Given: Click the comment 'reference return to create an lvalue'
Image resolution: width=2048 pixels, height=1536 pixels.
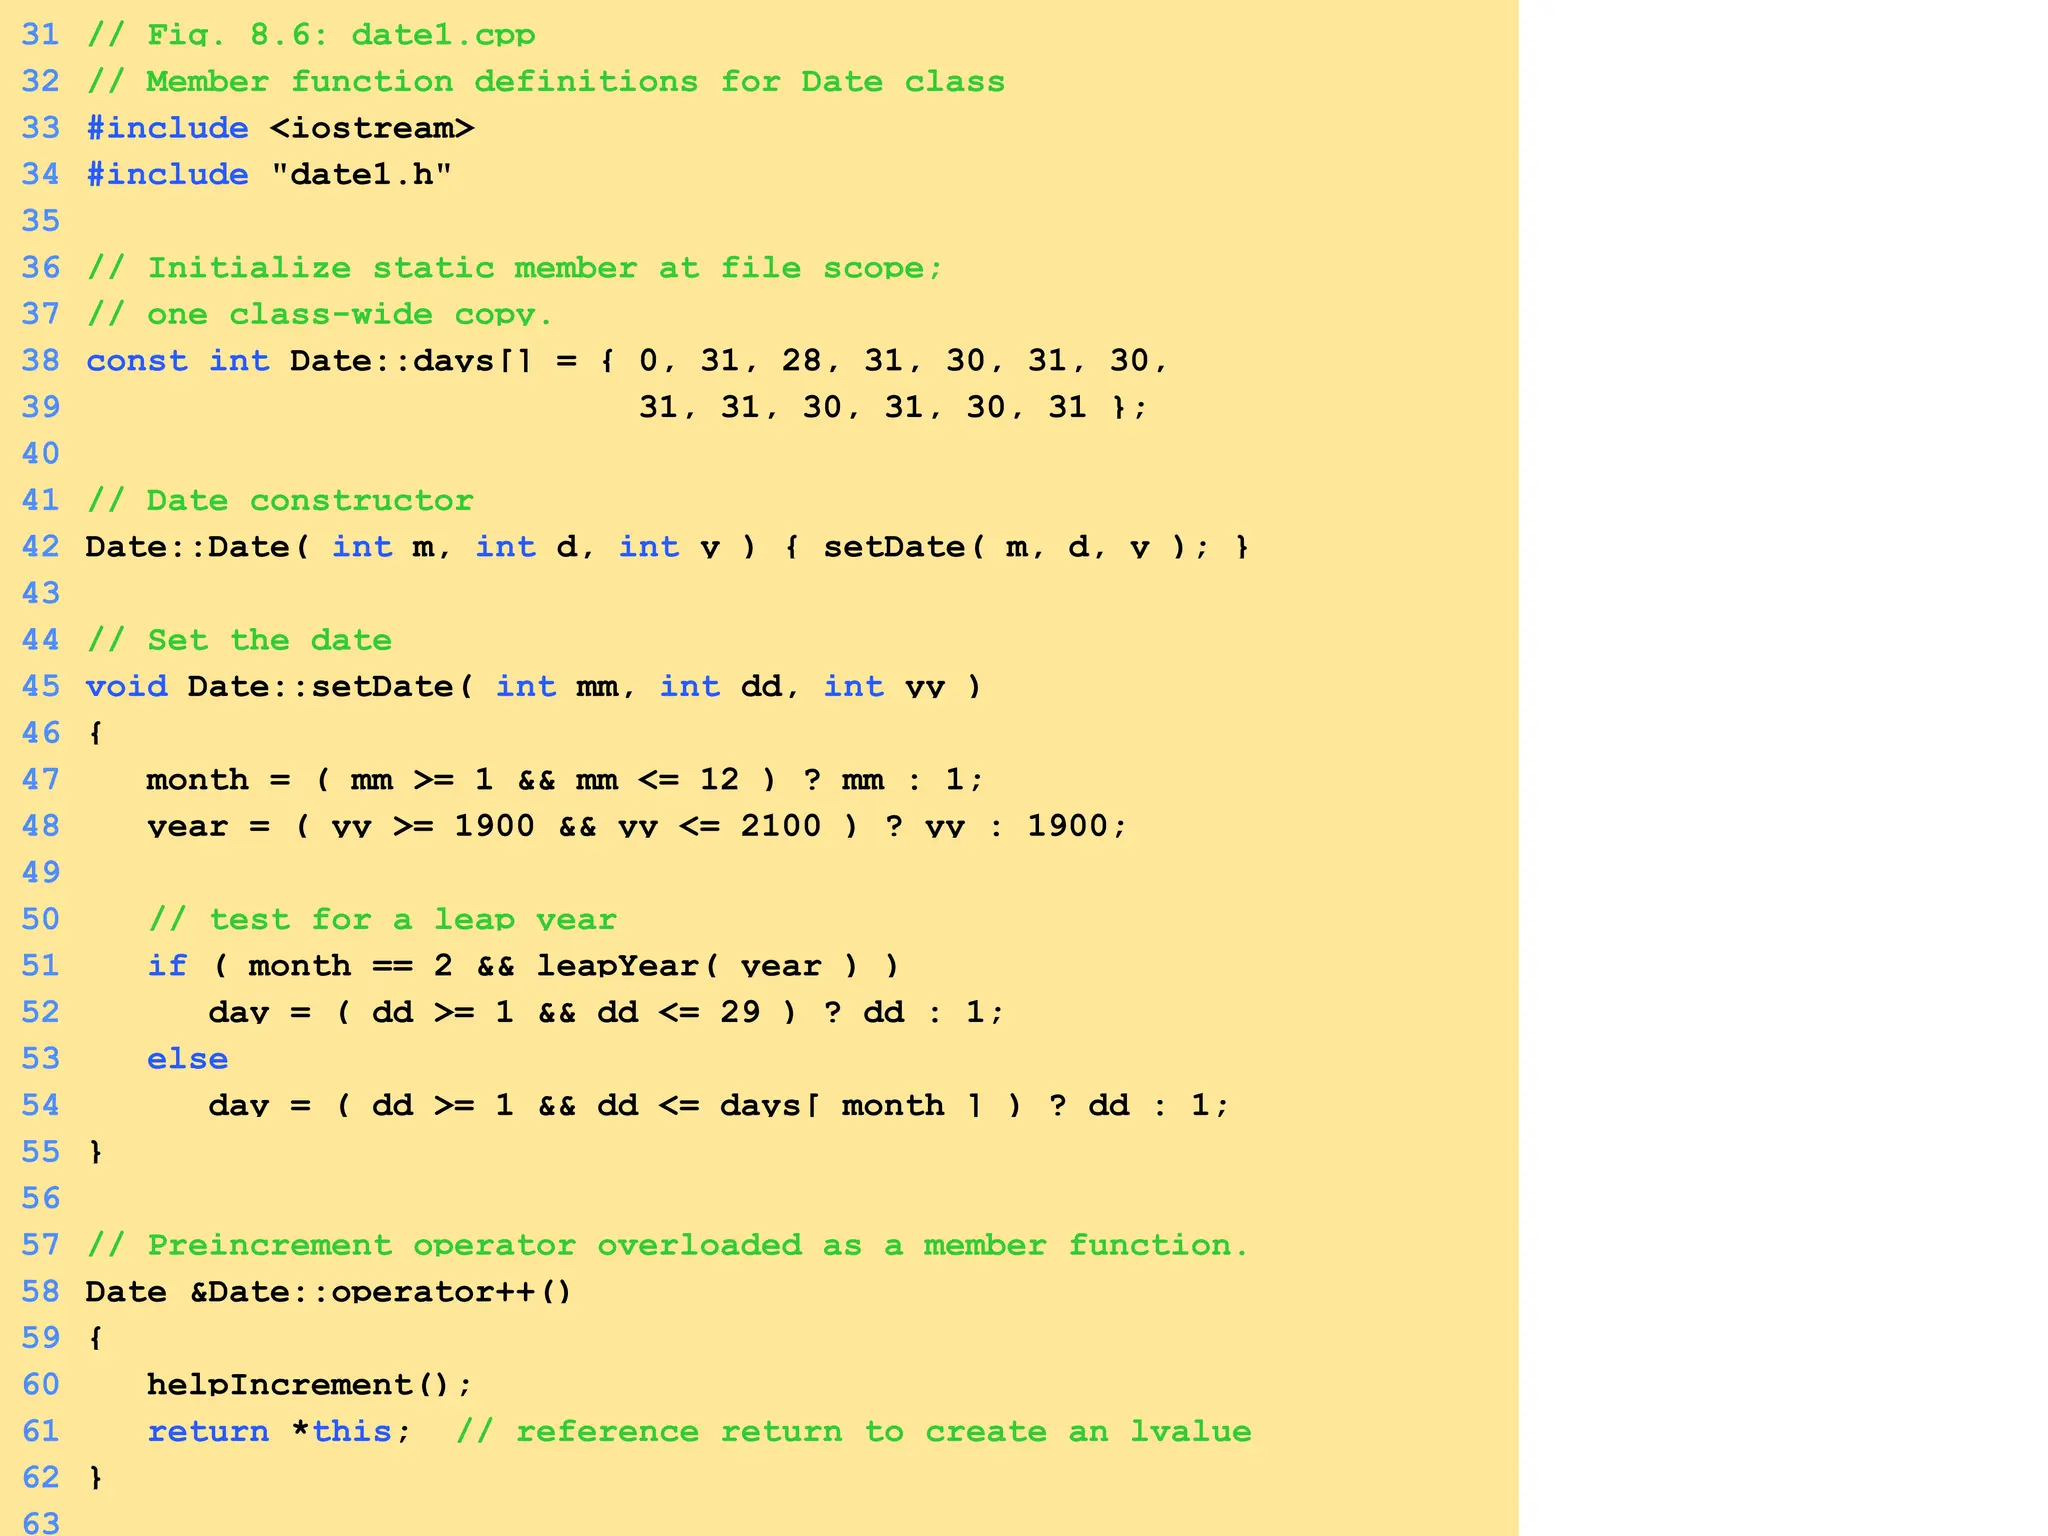Looking at the screenshot, I should [x=884, y=1431].
